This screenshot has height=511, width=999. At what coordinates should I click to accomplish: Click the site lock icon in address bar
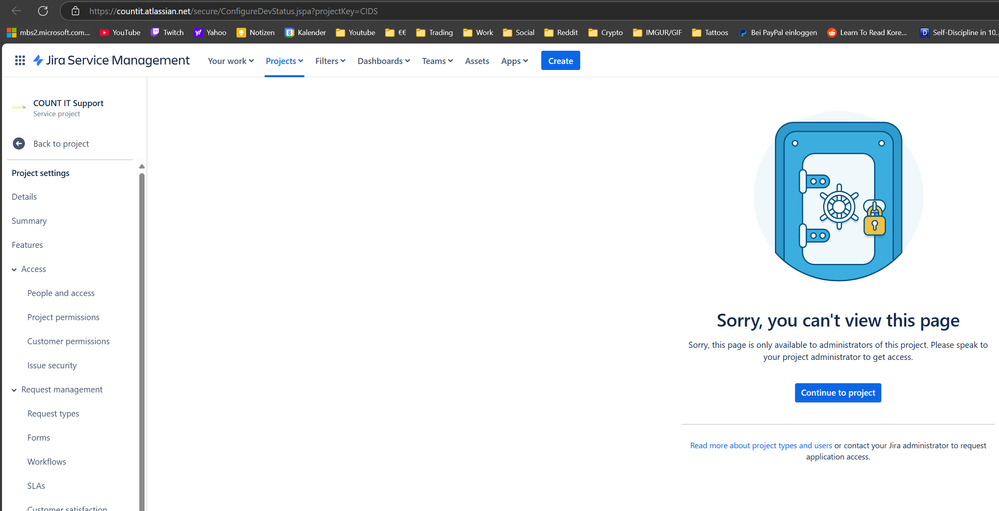click(x=75, y=11)
